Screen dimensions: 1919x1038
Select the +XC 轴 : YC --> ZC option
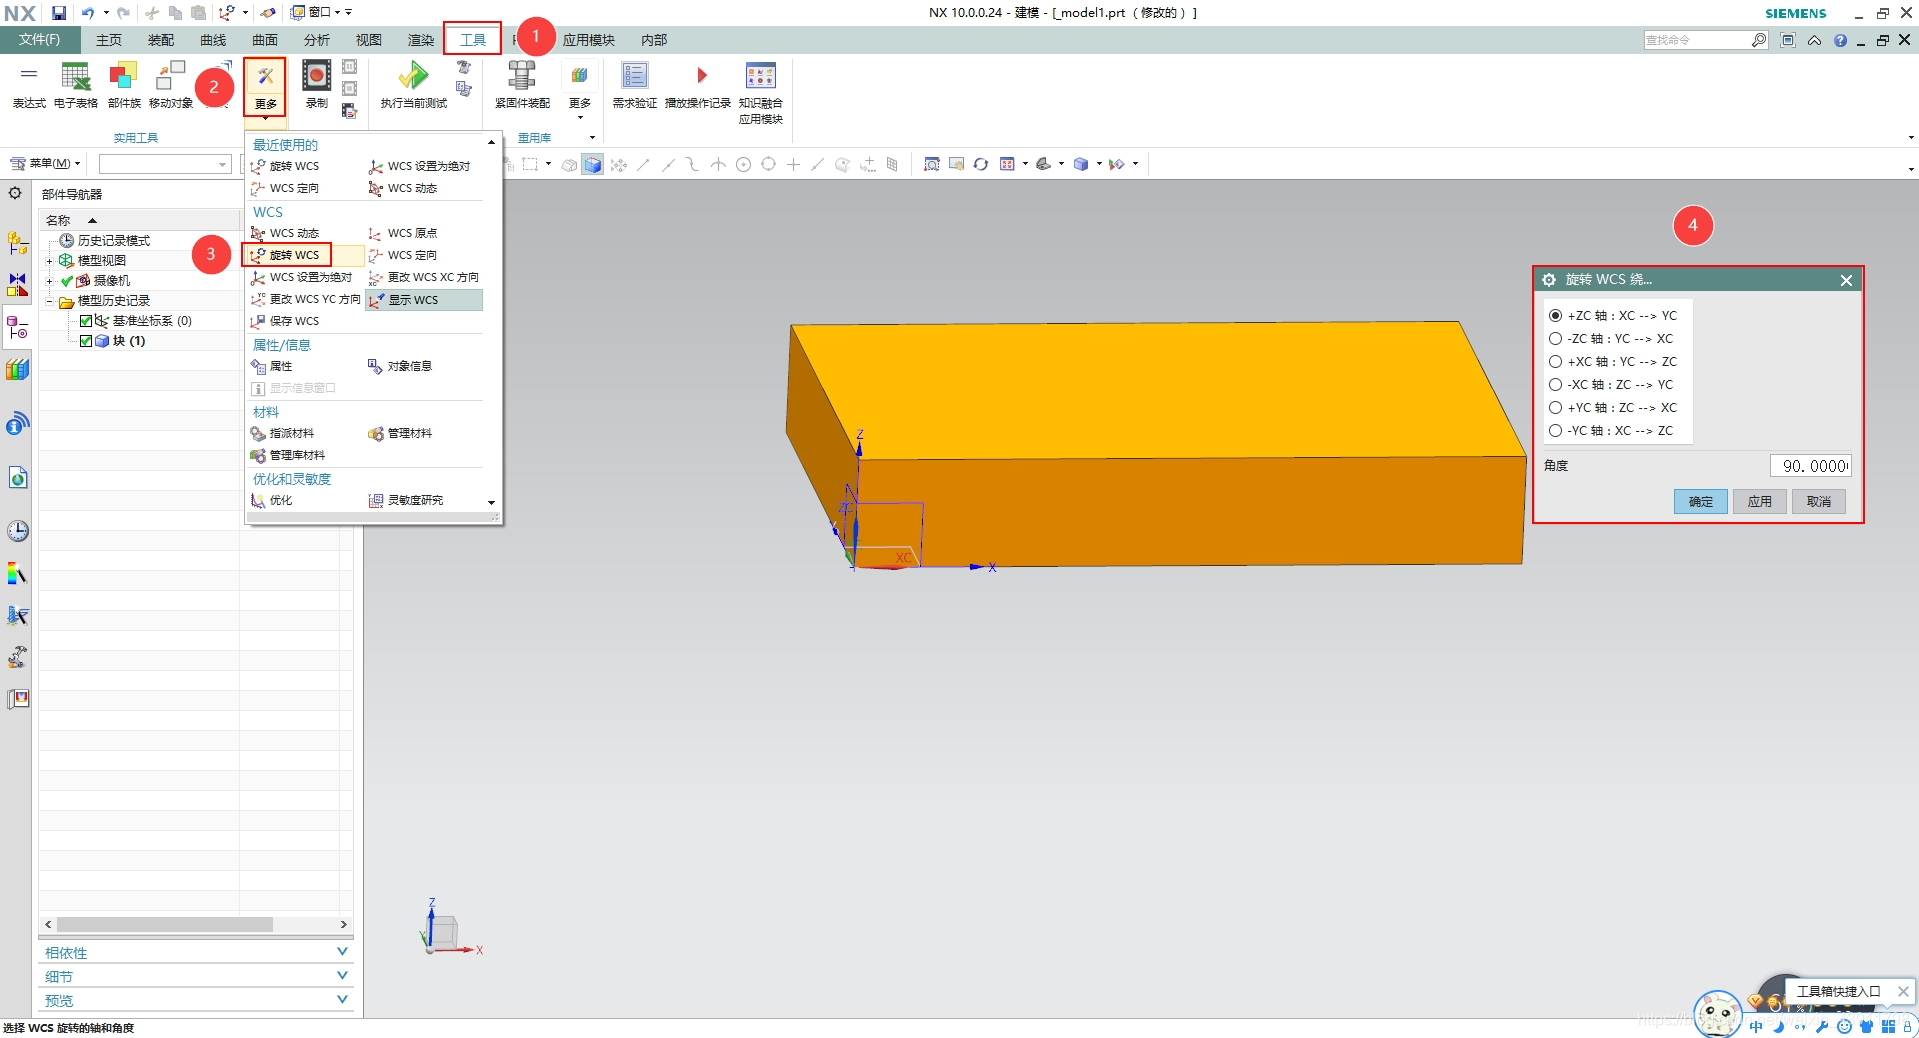pyautogui.click(x=1612, y=362)
